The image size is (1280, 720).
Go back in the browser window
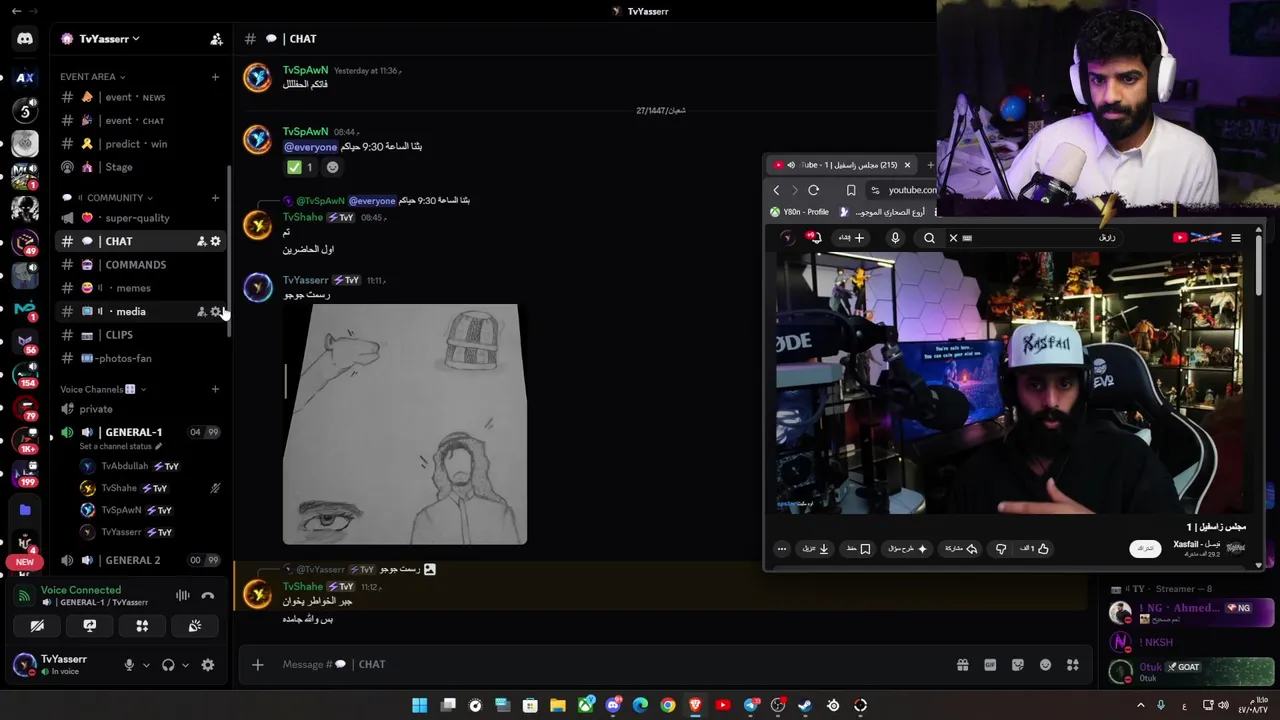(776, 190)
